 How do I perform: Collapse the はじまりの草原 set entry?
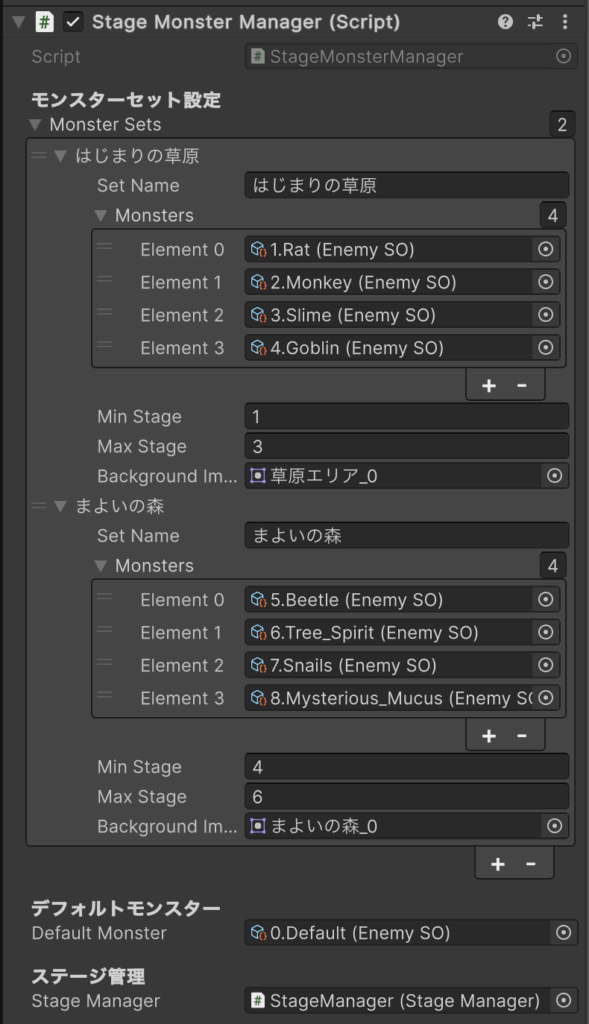(x=61, y=155)
